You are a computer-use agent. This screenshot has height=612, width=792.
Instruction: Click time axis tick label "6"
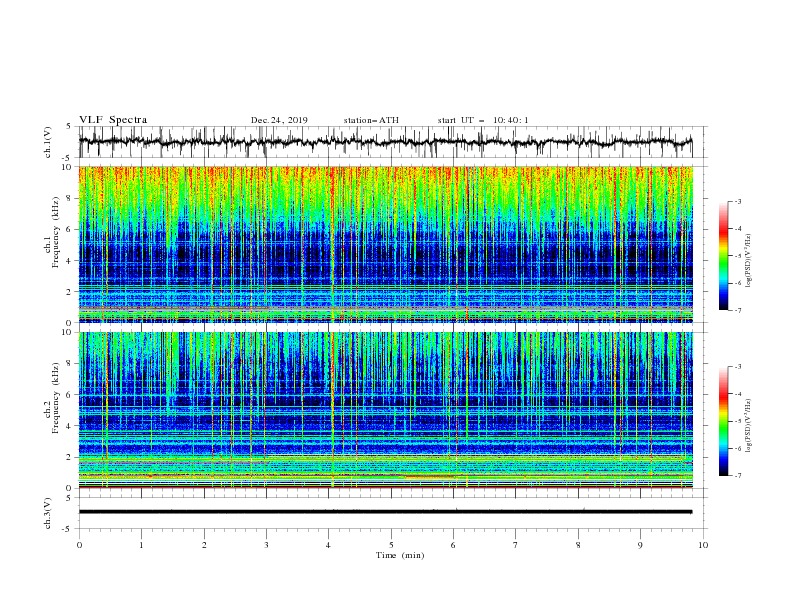[x=453, y=545]
